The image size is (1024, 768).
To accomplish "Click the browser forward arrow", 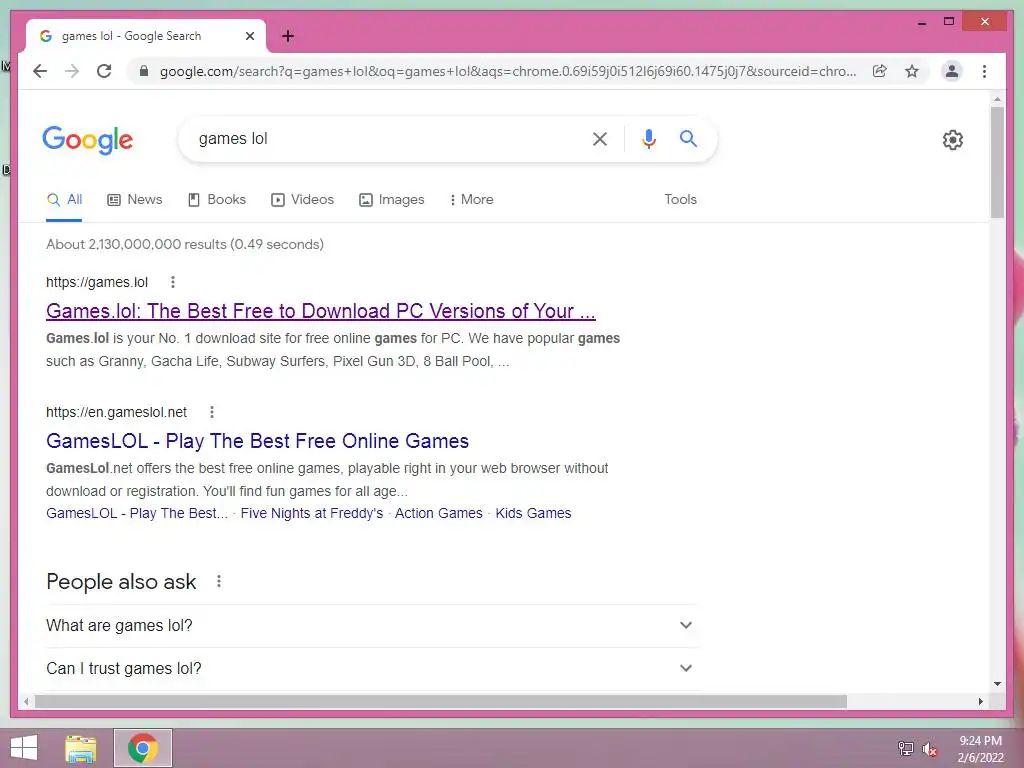I will click(72, 71).
